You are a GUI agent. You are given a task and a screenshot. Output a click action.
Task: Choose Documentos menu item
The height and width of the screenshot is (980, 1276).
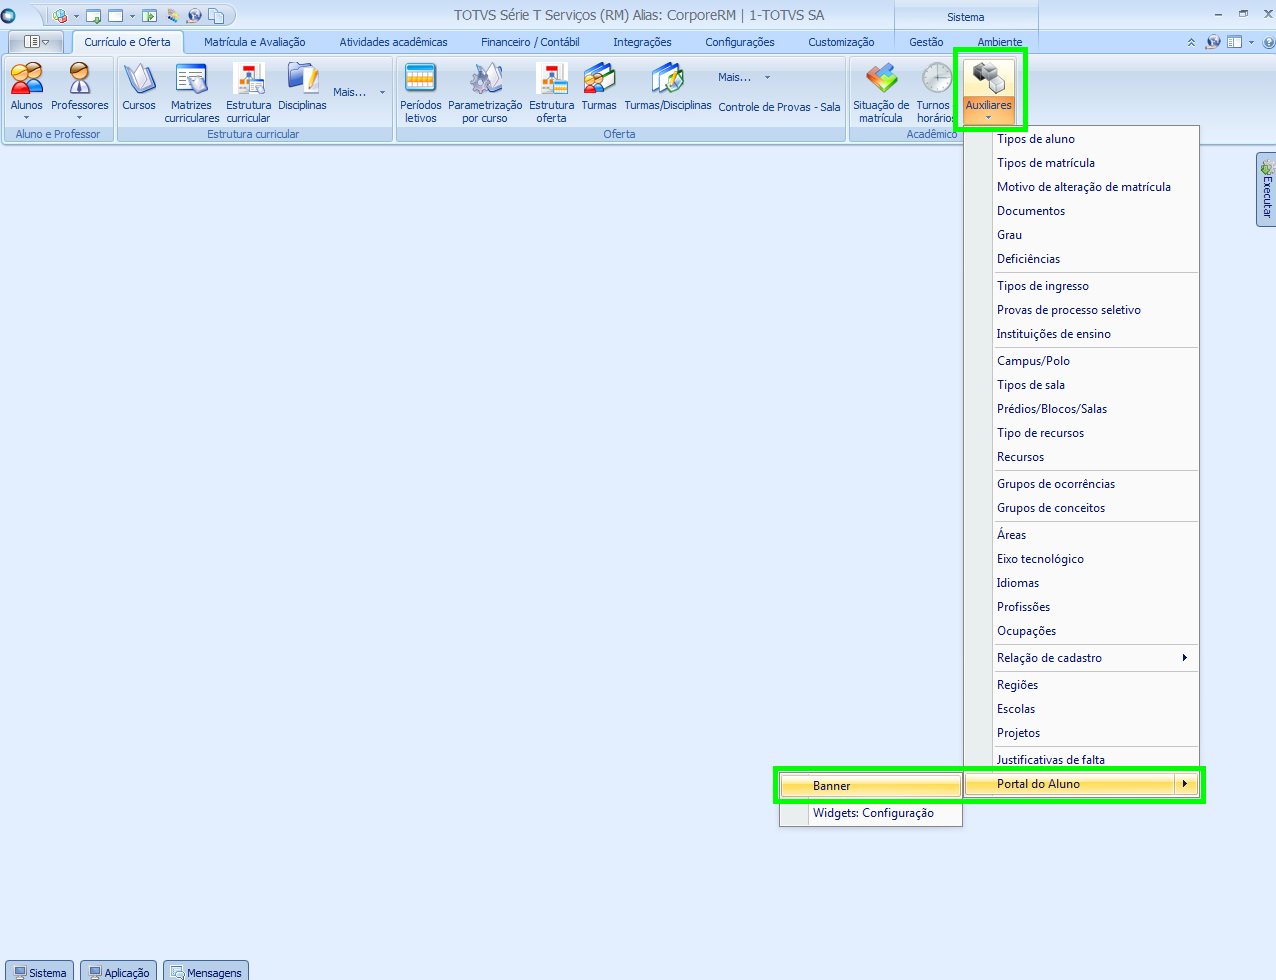1081,211
